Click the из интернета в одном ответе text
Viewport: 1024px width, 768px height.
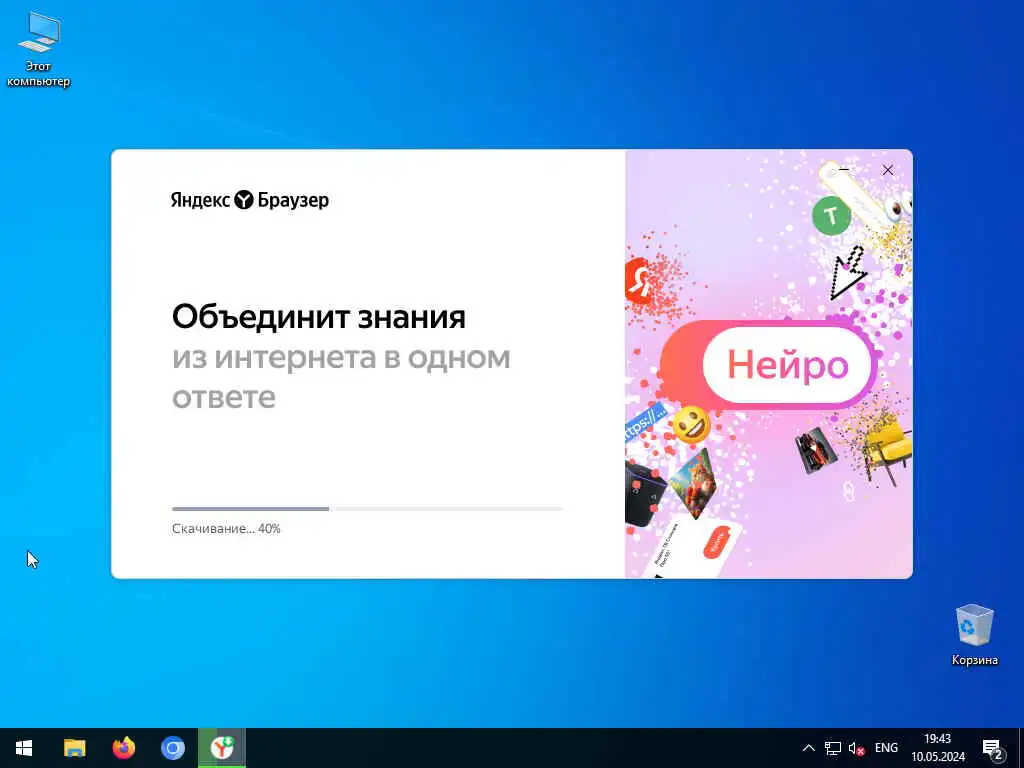click(x=341, y=377)
